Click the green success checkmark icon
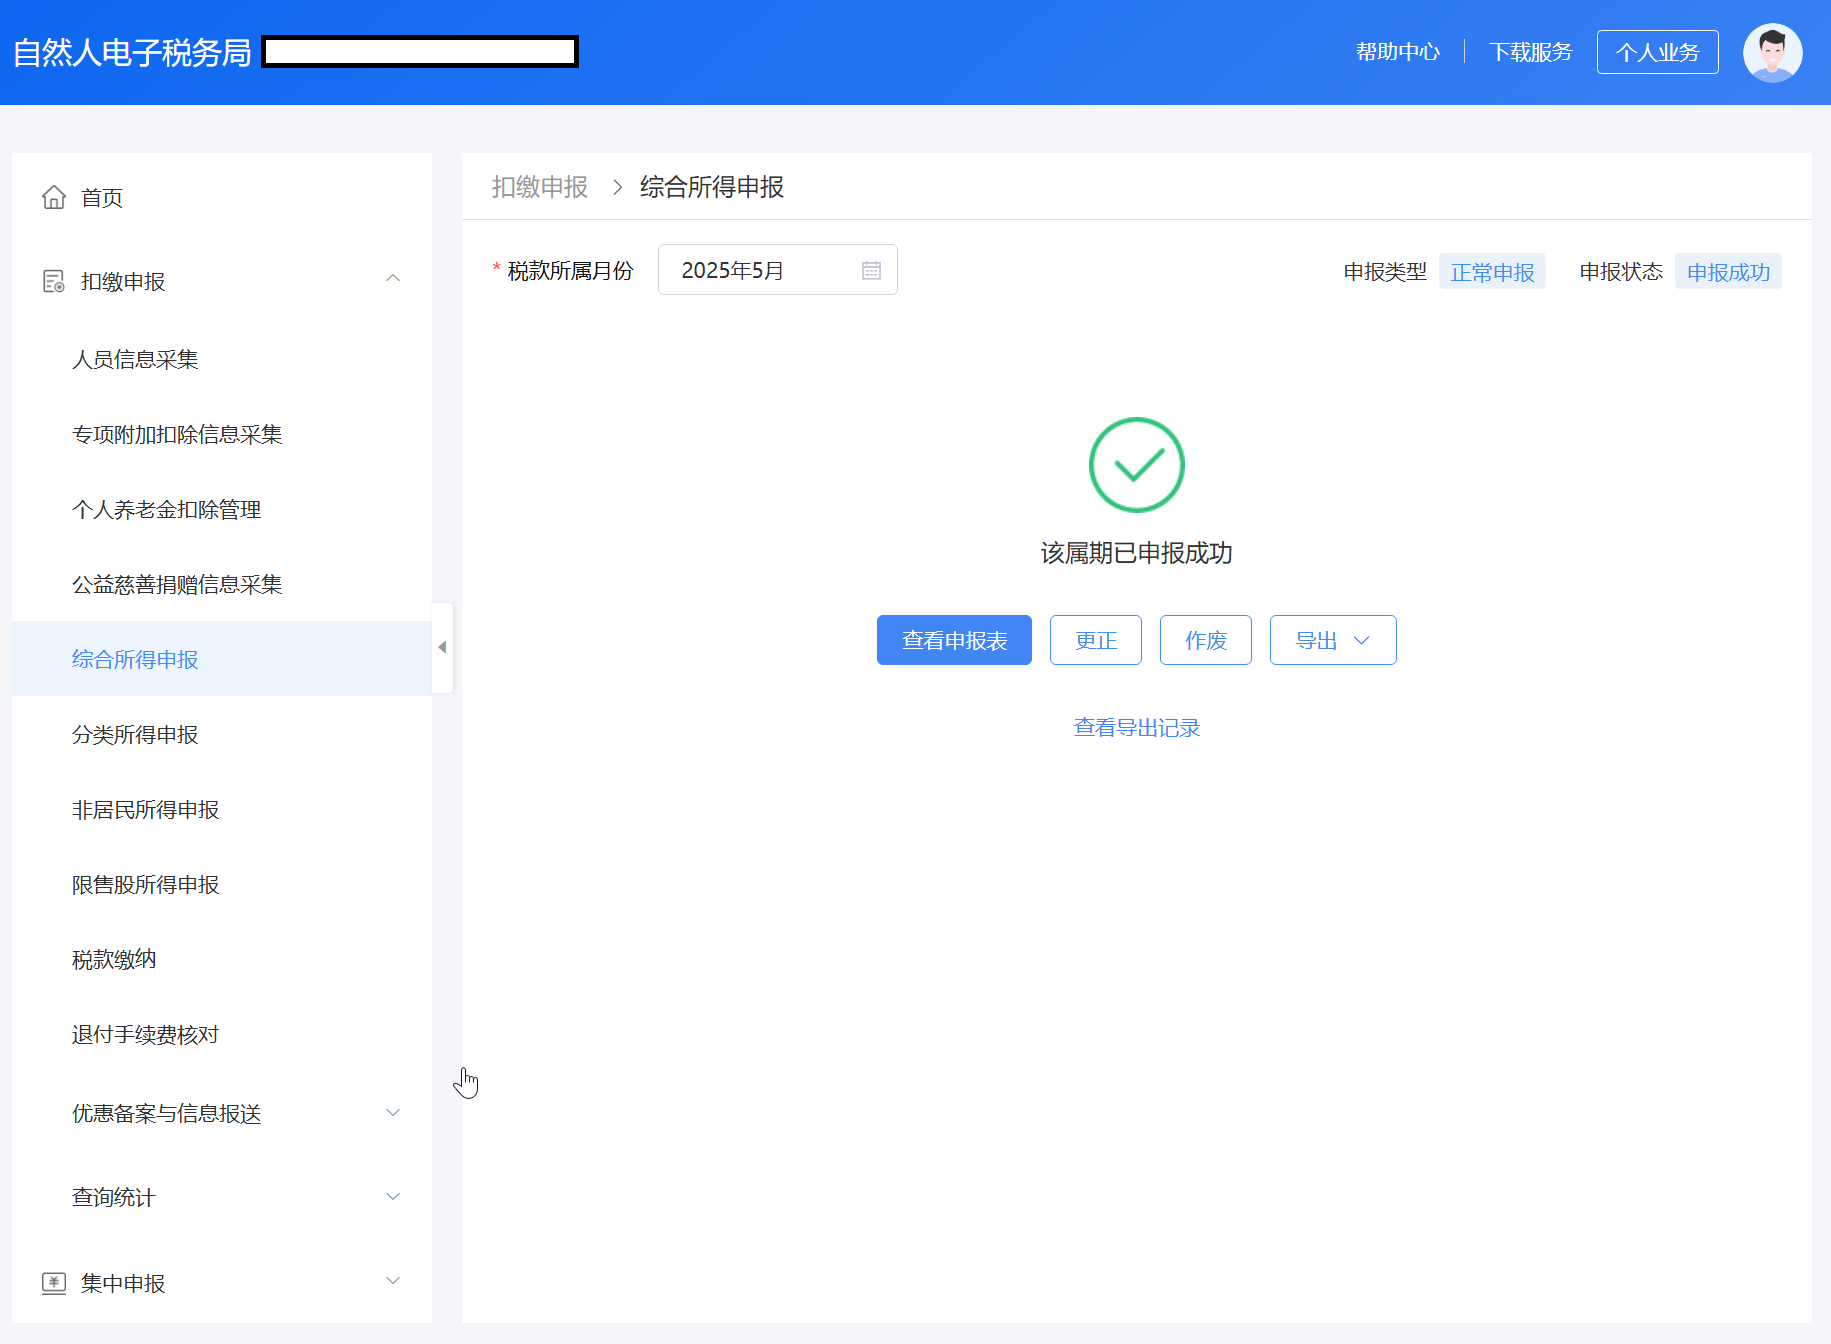 (1136, 465)
